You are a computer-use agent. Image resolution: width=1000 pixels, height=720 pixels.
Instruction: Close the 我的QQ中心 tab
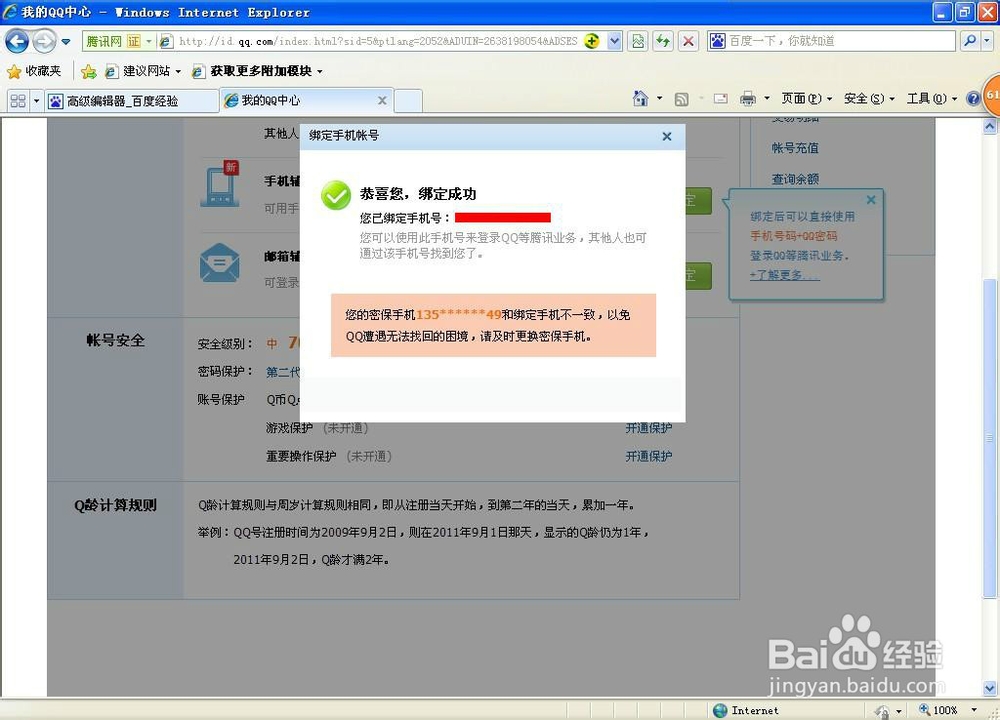click(x=382, y=100)
